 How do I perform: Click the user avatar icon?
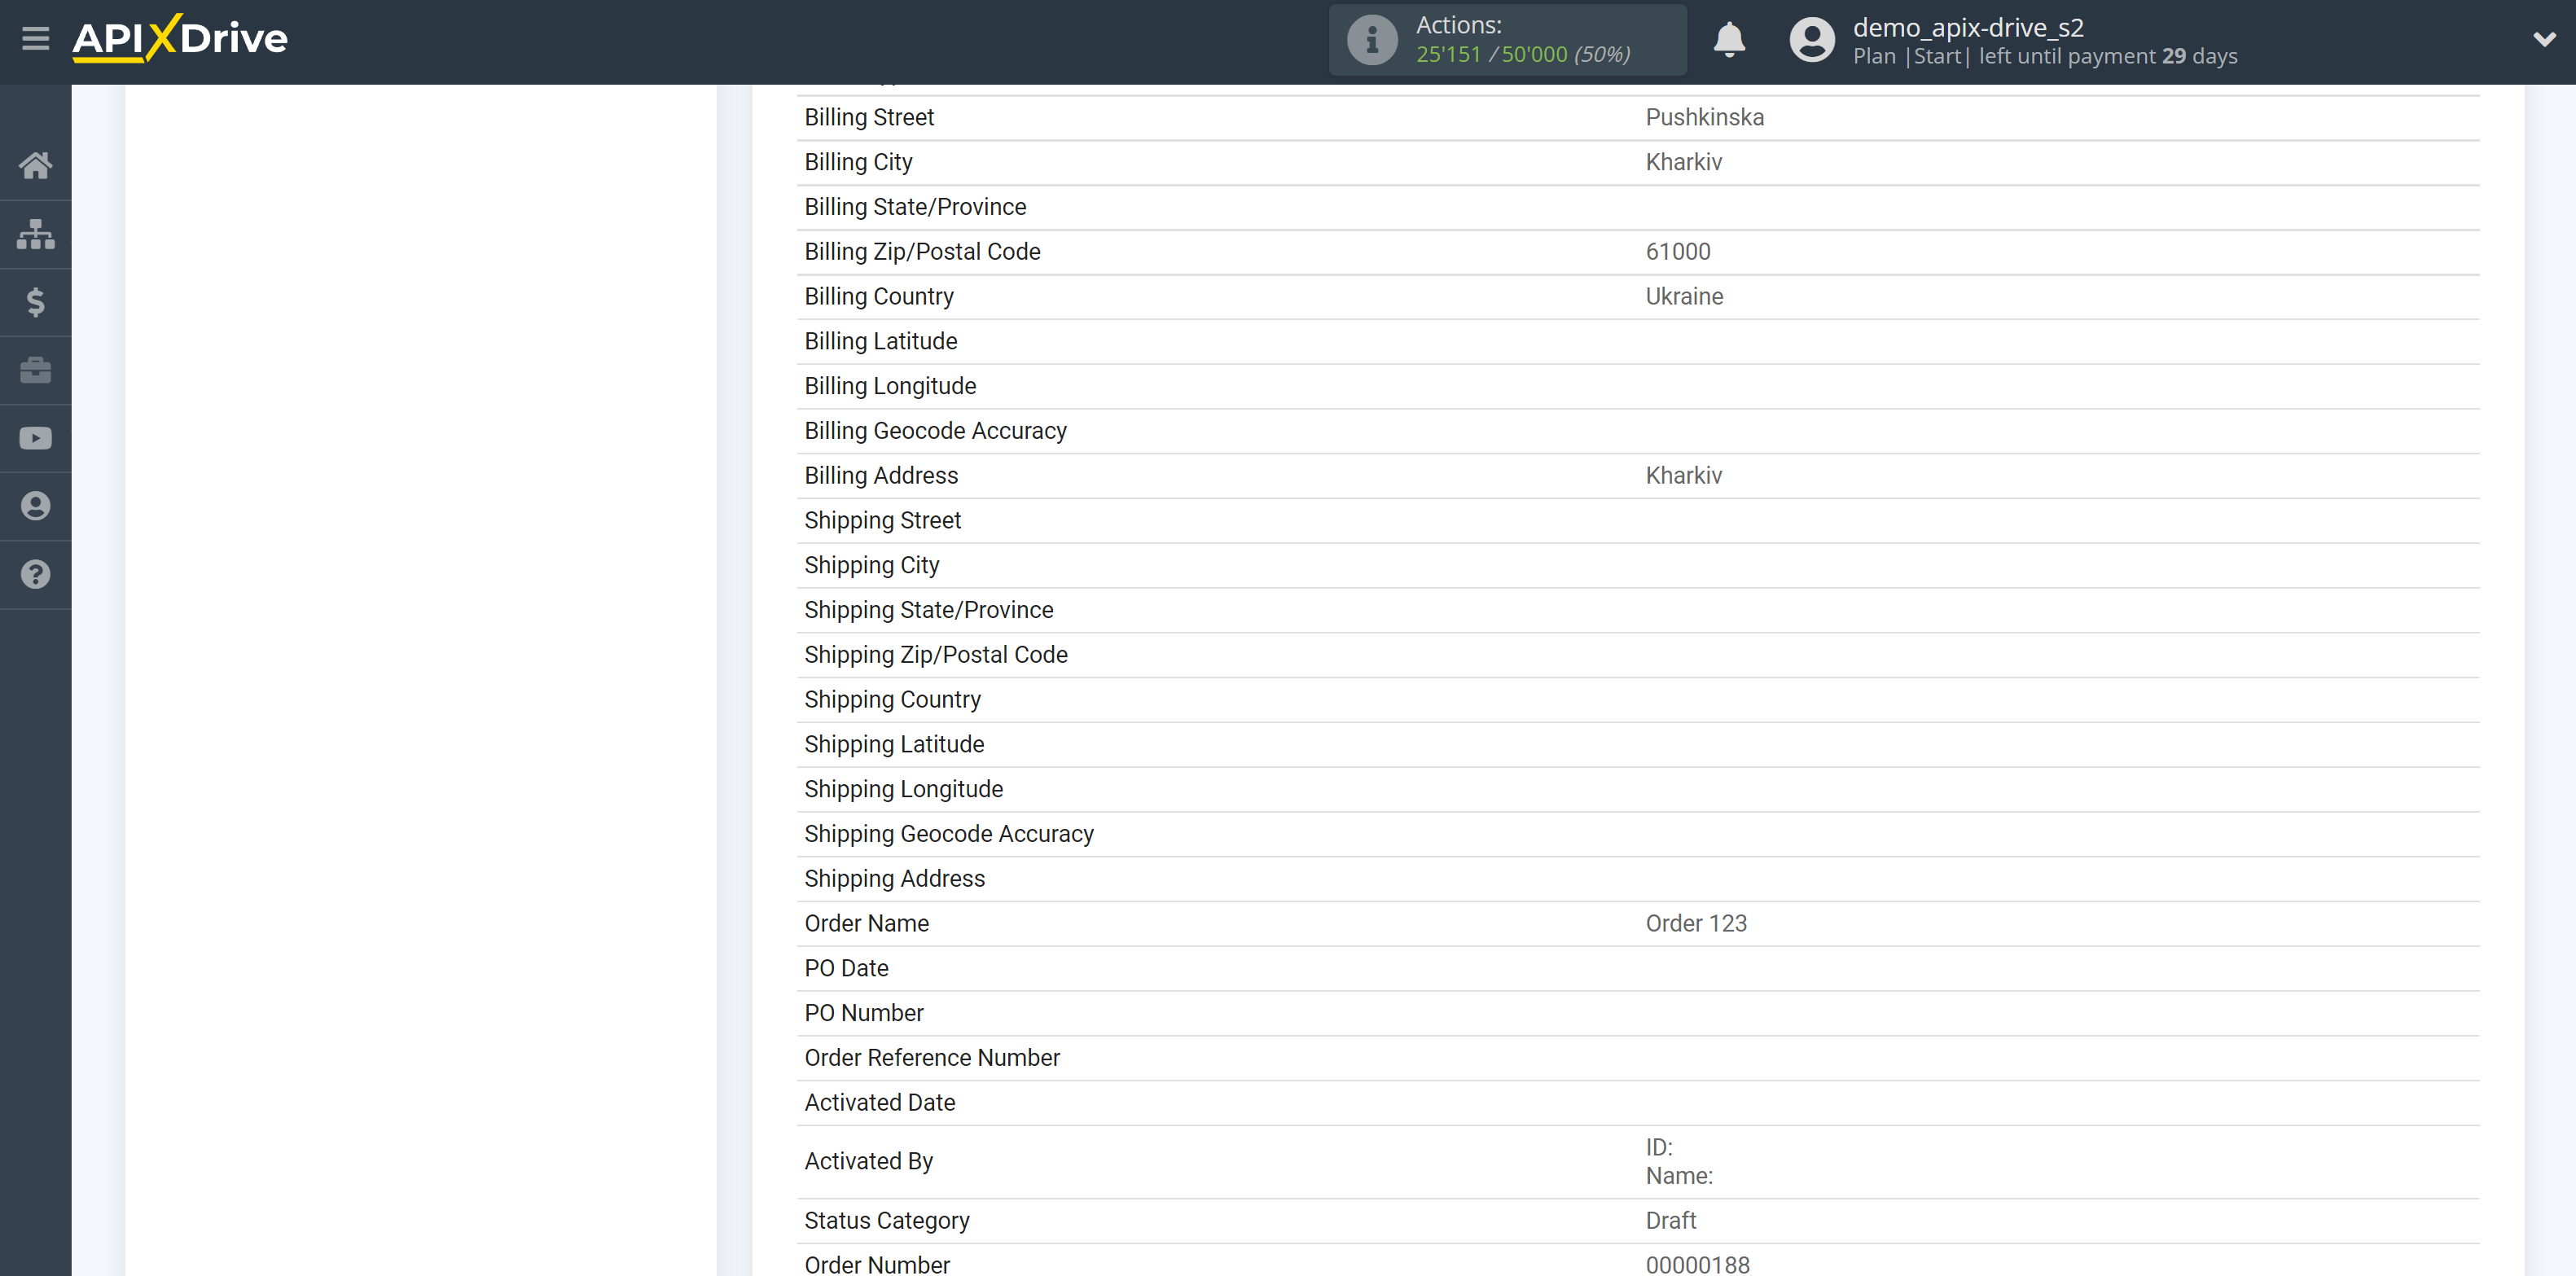(1811, 40)
